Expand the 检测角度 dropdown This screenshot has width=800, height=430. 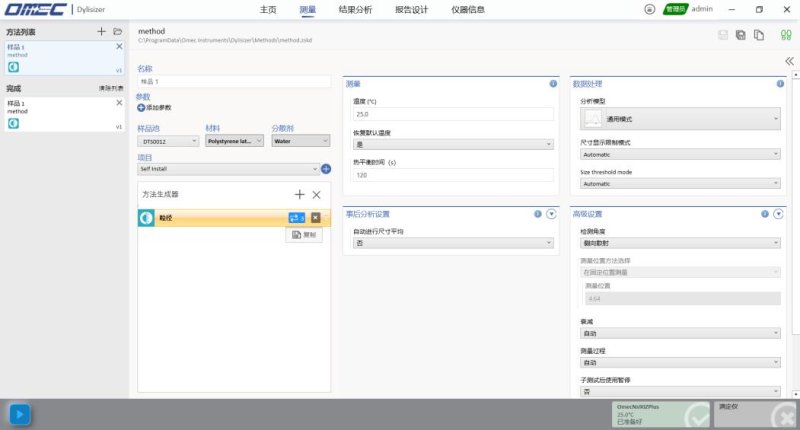click(x=680, y=242)
